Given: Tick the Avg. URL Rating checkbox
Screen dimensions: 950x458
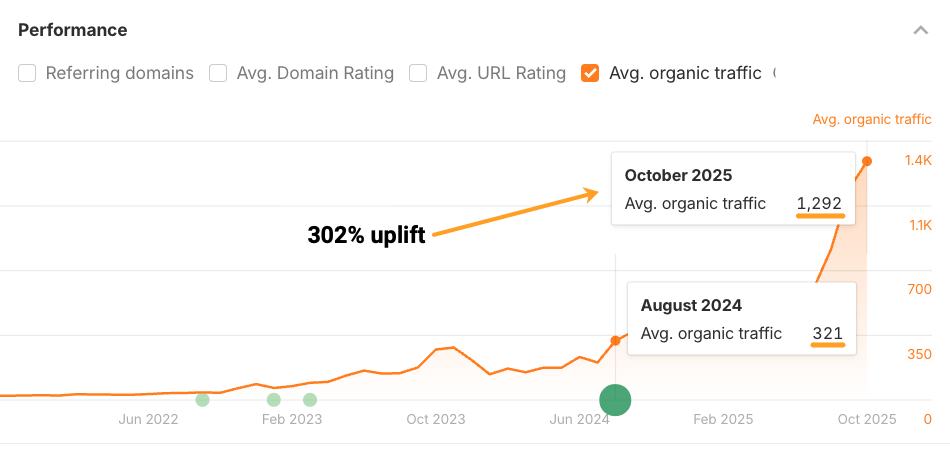Looking at the screenshot, I should pyautogui.click(x=418, y=73).
